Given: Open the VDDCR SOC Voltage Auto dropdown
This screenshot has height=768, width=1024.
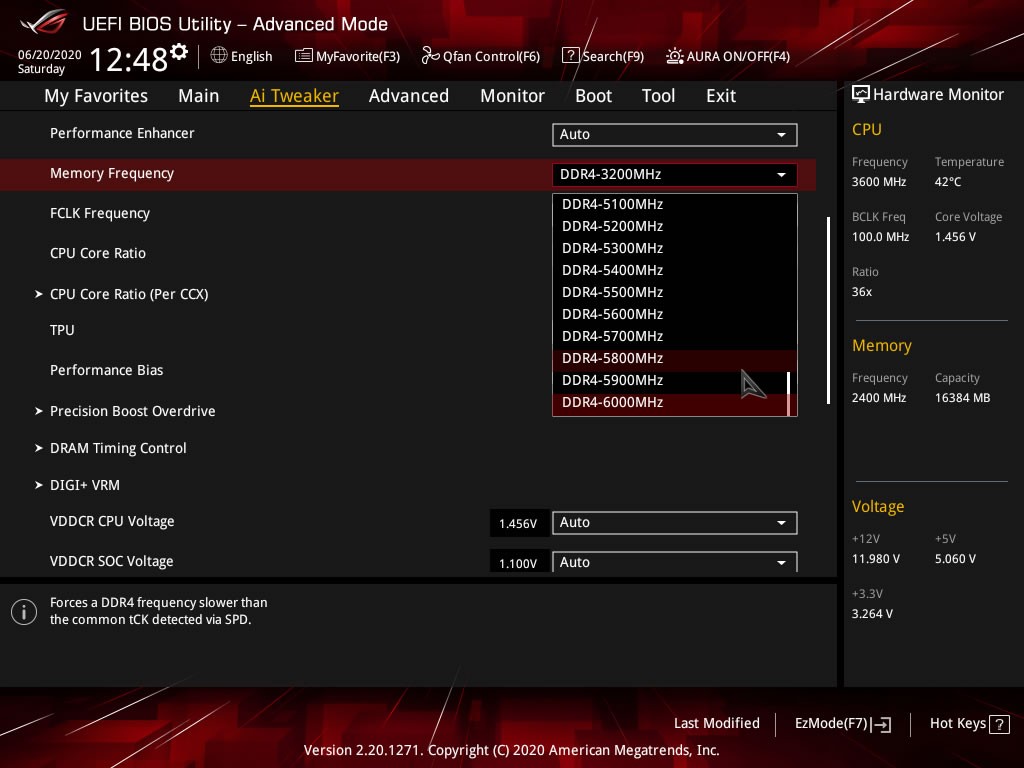Looking at the screenshot, I should tap(674, 562).
